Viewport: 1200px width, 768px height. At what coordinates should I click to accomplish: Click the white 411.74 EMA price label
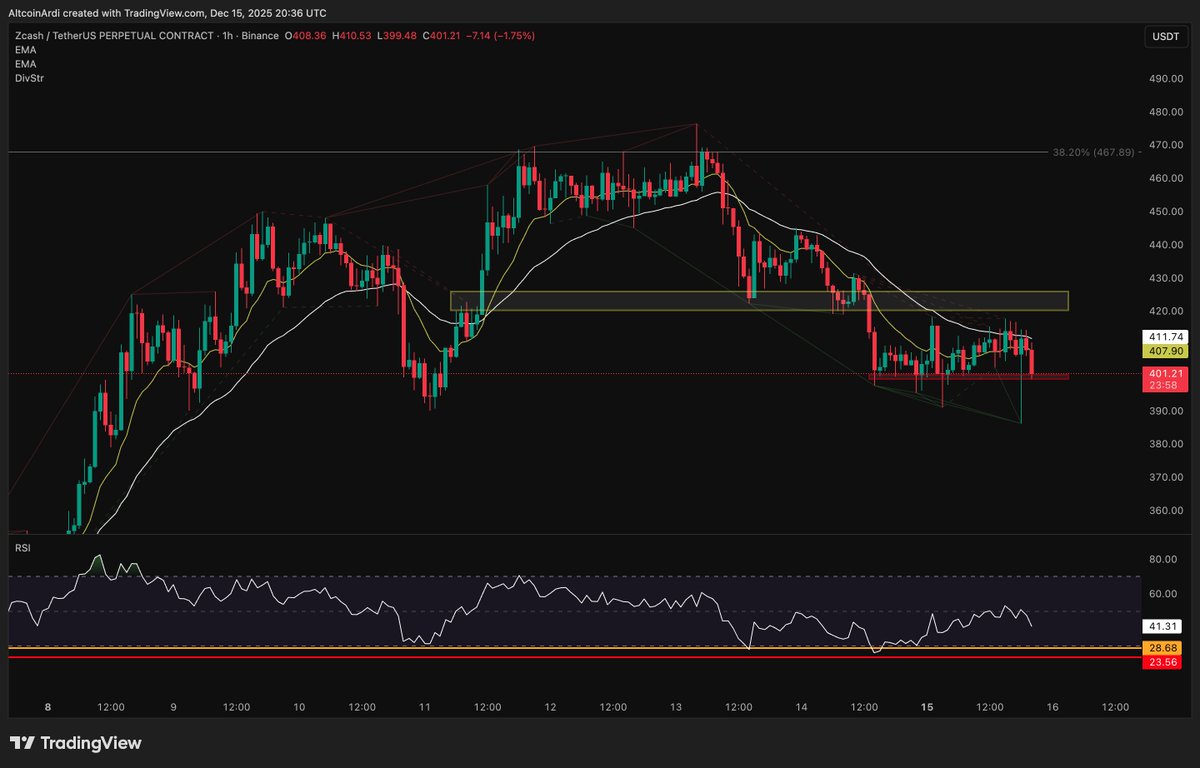pyautogui.click(x=1164, y=337)
